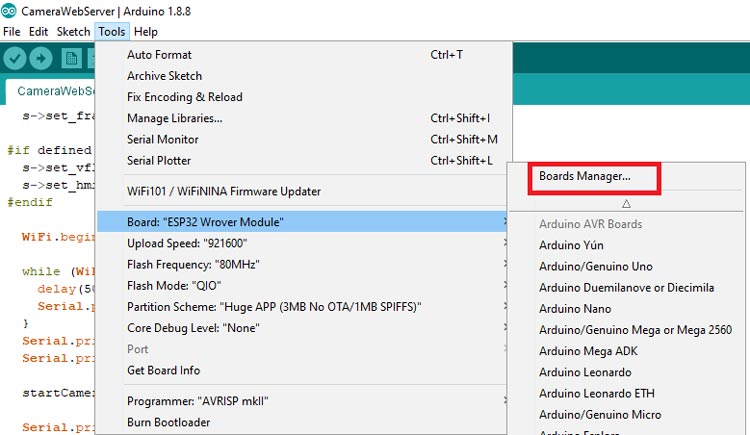Select Arduino Leonardo ETH board
The width and height of the screenshot is (750, 435).
pyautogui.click(x=626, y=393)
